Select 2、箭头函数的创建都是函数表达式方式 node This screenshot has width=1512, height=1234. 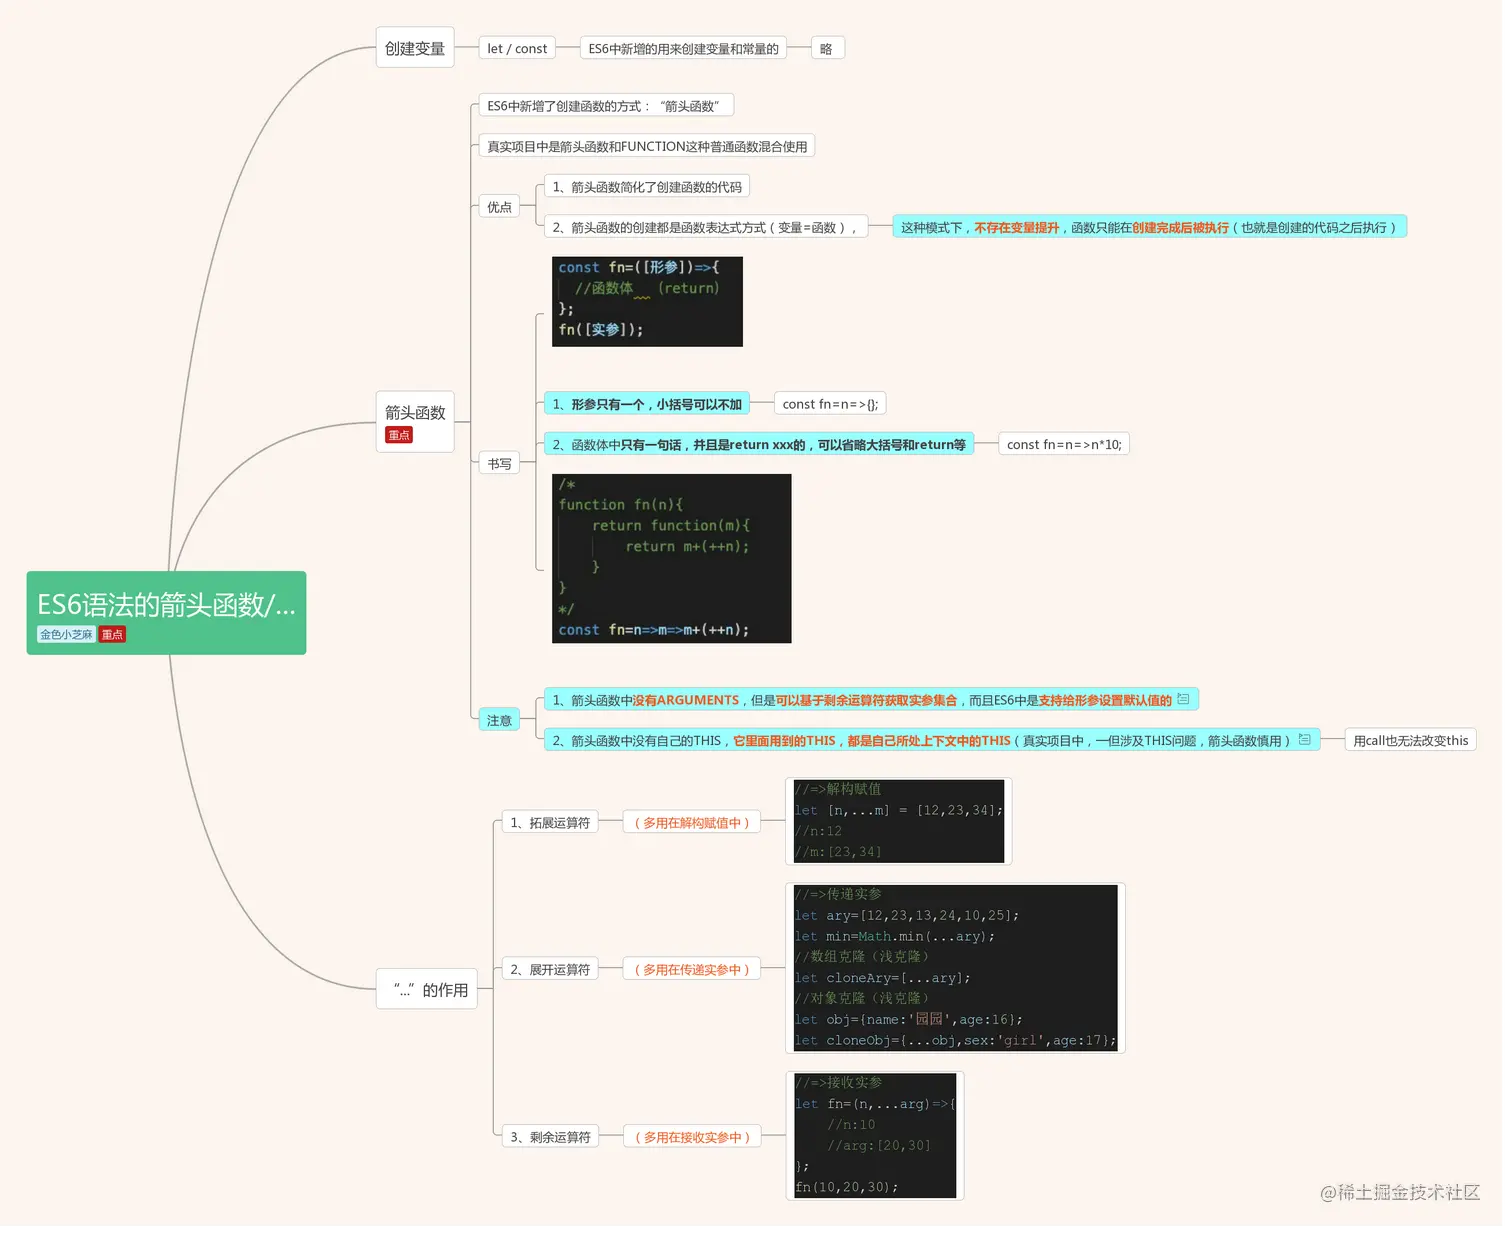[x=706, y=227]
